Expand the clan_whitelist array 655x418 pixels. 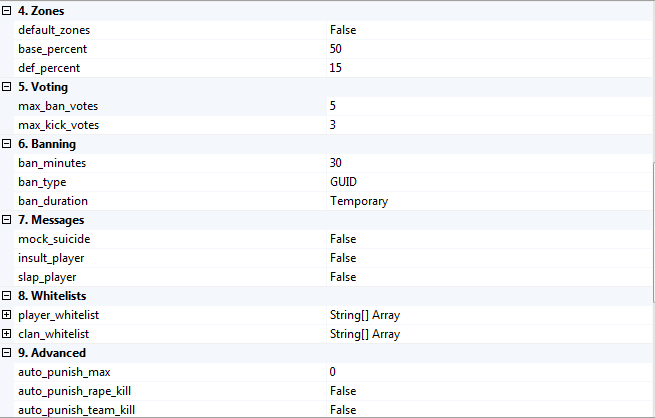pyautogui.click(x=8, y=334)
